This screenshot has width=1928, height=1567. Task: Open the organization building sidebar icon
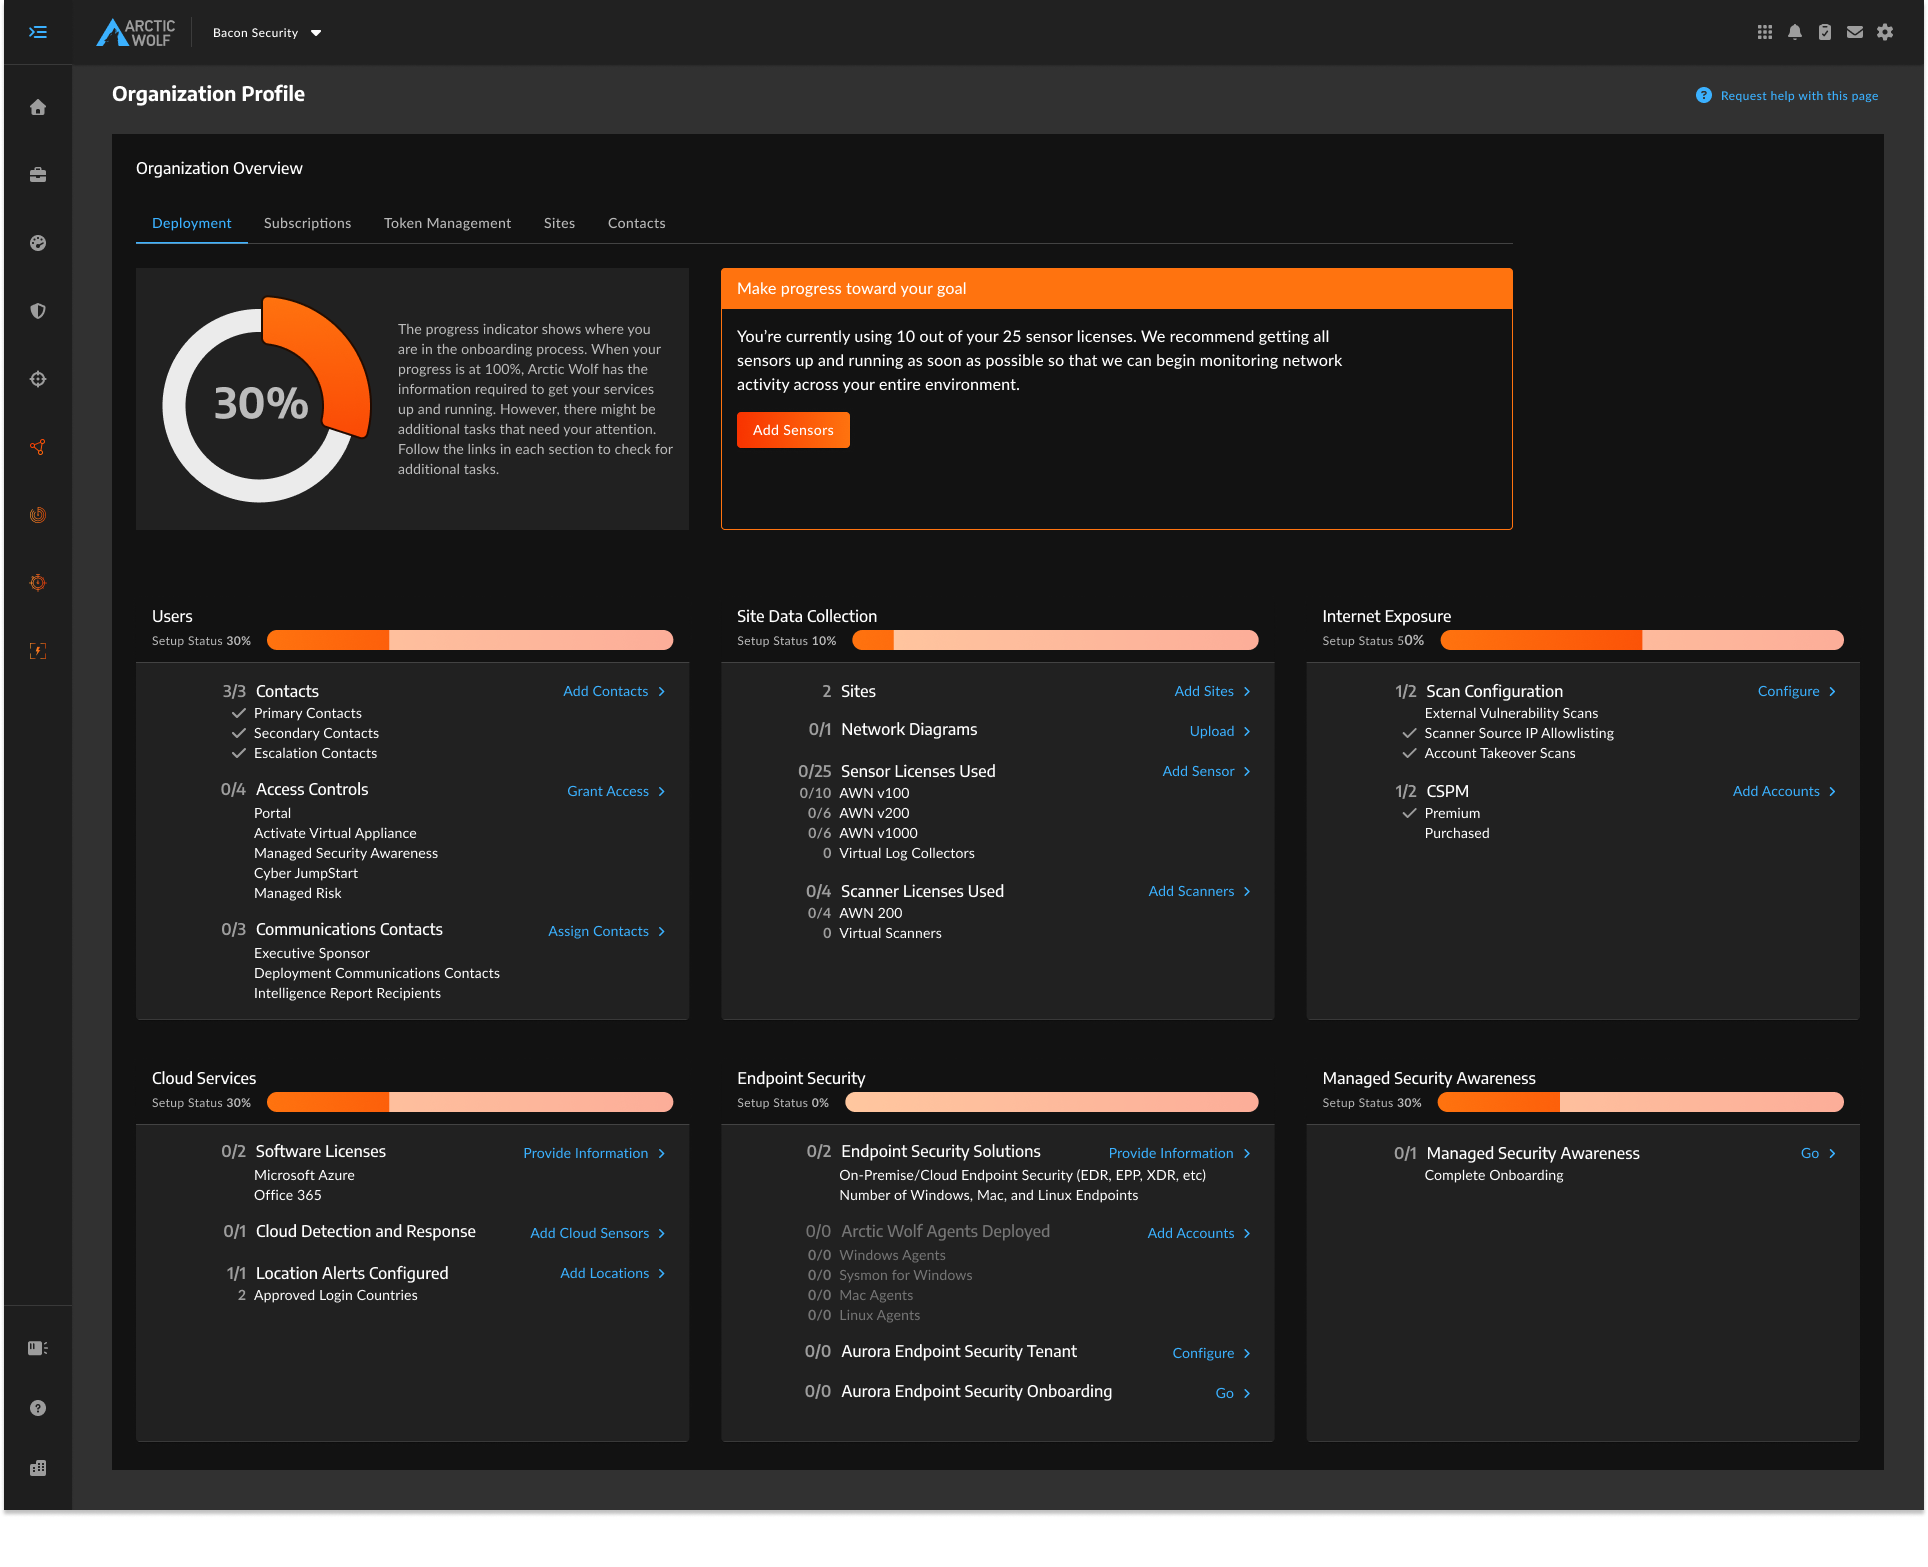38,1468
